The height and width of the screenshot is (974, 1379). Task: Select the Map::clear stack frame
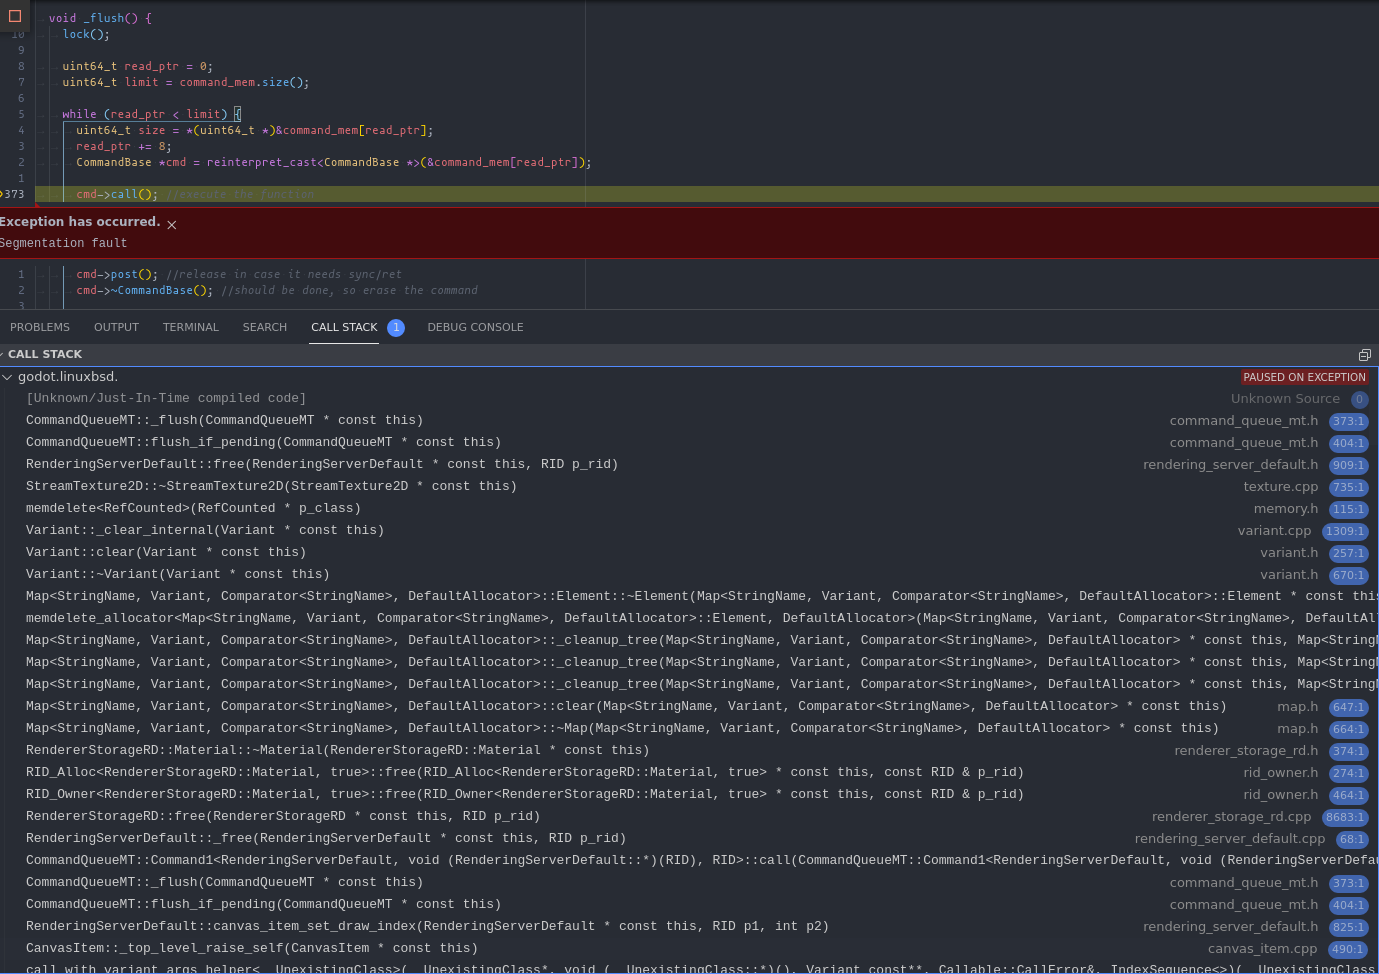tap(689, 707)
